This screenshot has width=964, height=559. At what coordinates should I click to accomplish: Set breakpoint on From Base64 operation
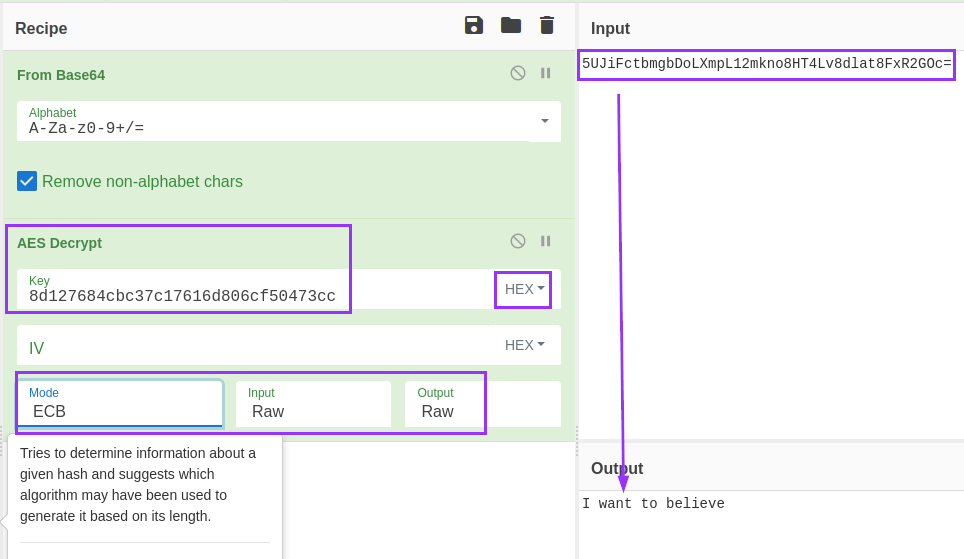click(545, 73)
